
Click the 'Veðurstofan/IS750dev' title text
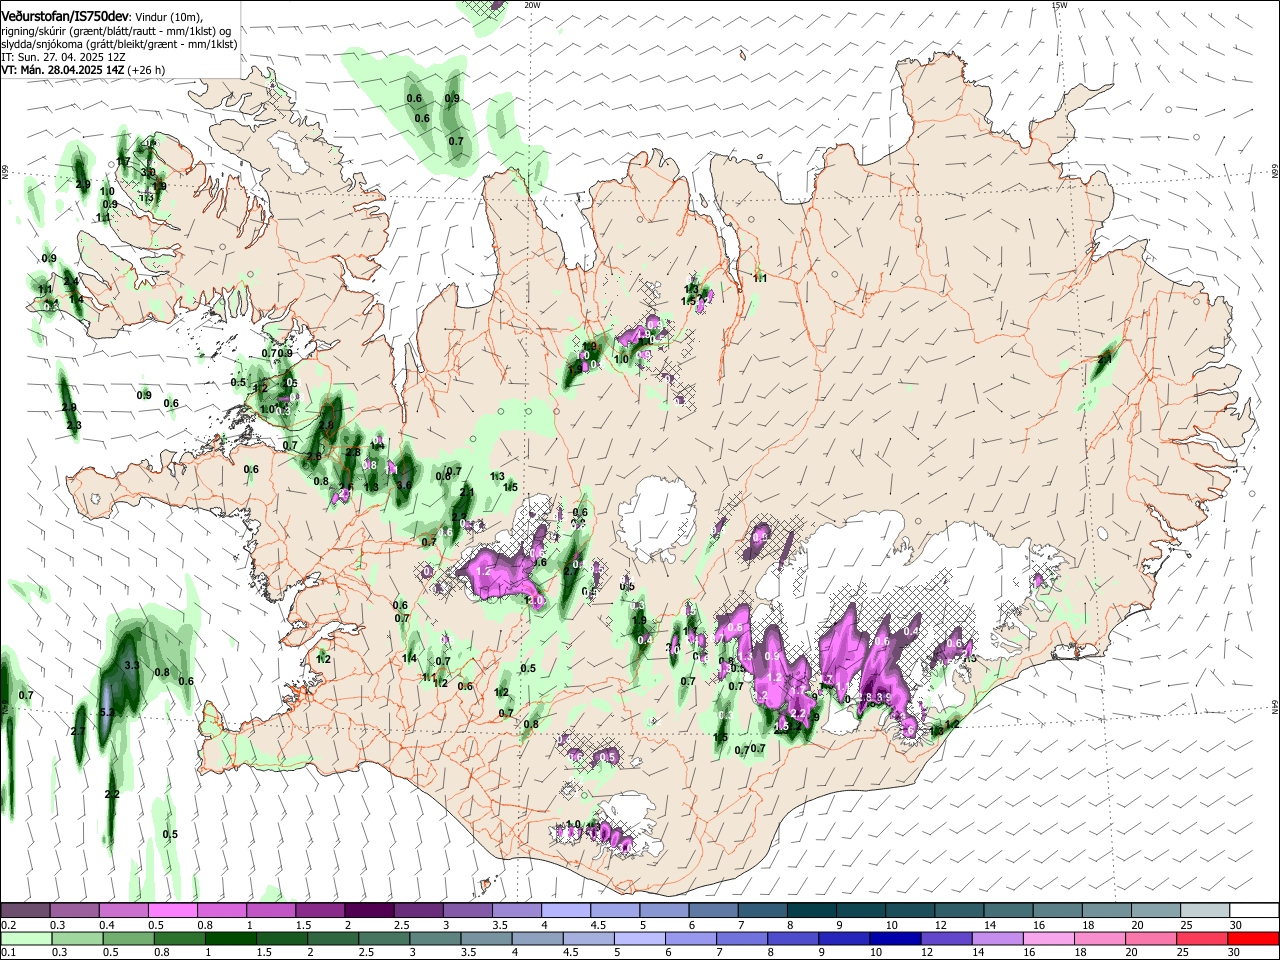click(66, 16)
